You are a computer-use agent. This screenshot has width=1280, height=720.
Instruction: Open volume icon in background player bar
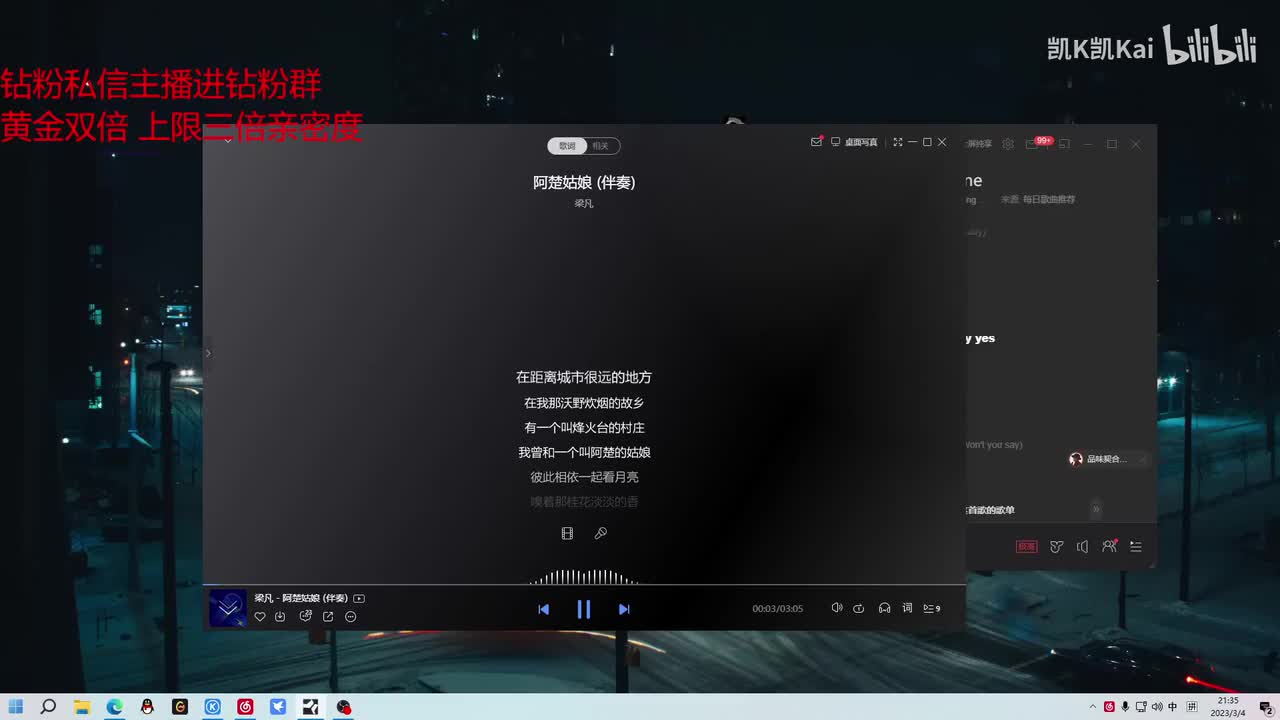(1082, 547)
